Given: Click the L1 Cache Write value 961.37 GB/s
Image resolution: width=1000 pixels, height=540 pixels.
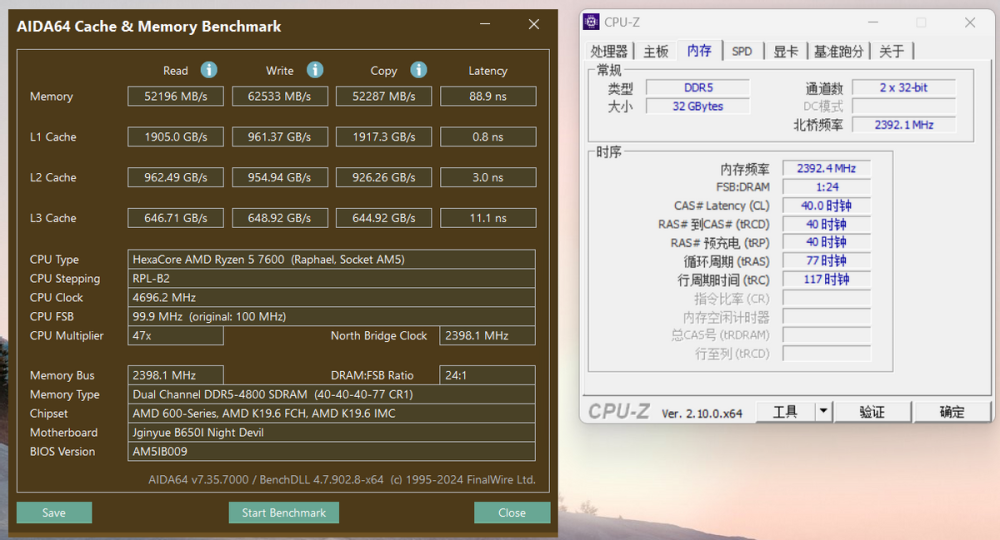Looking at the screenshot, I should 280,136.
